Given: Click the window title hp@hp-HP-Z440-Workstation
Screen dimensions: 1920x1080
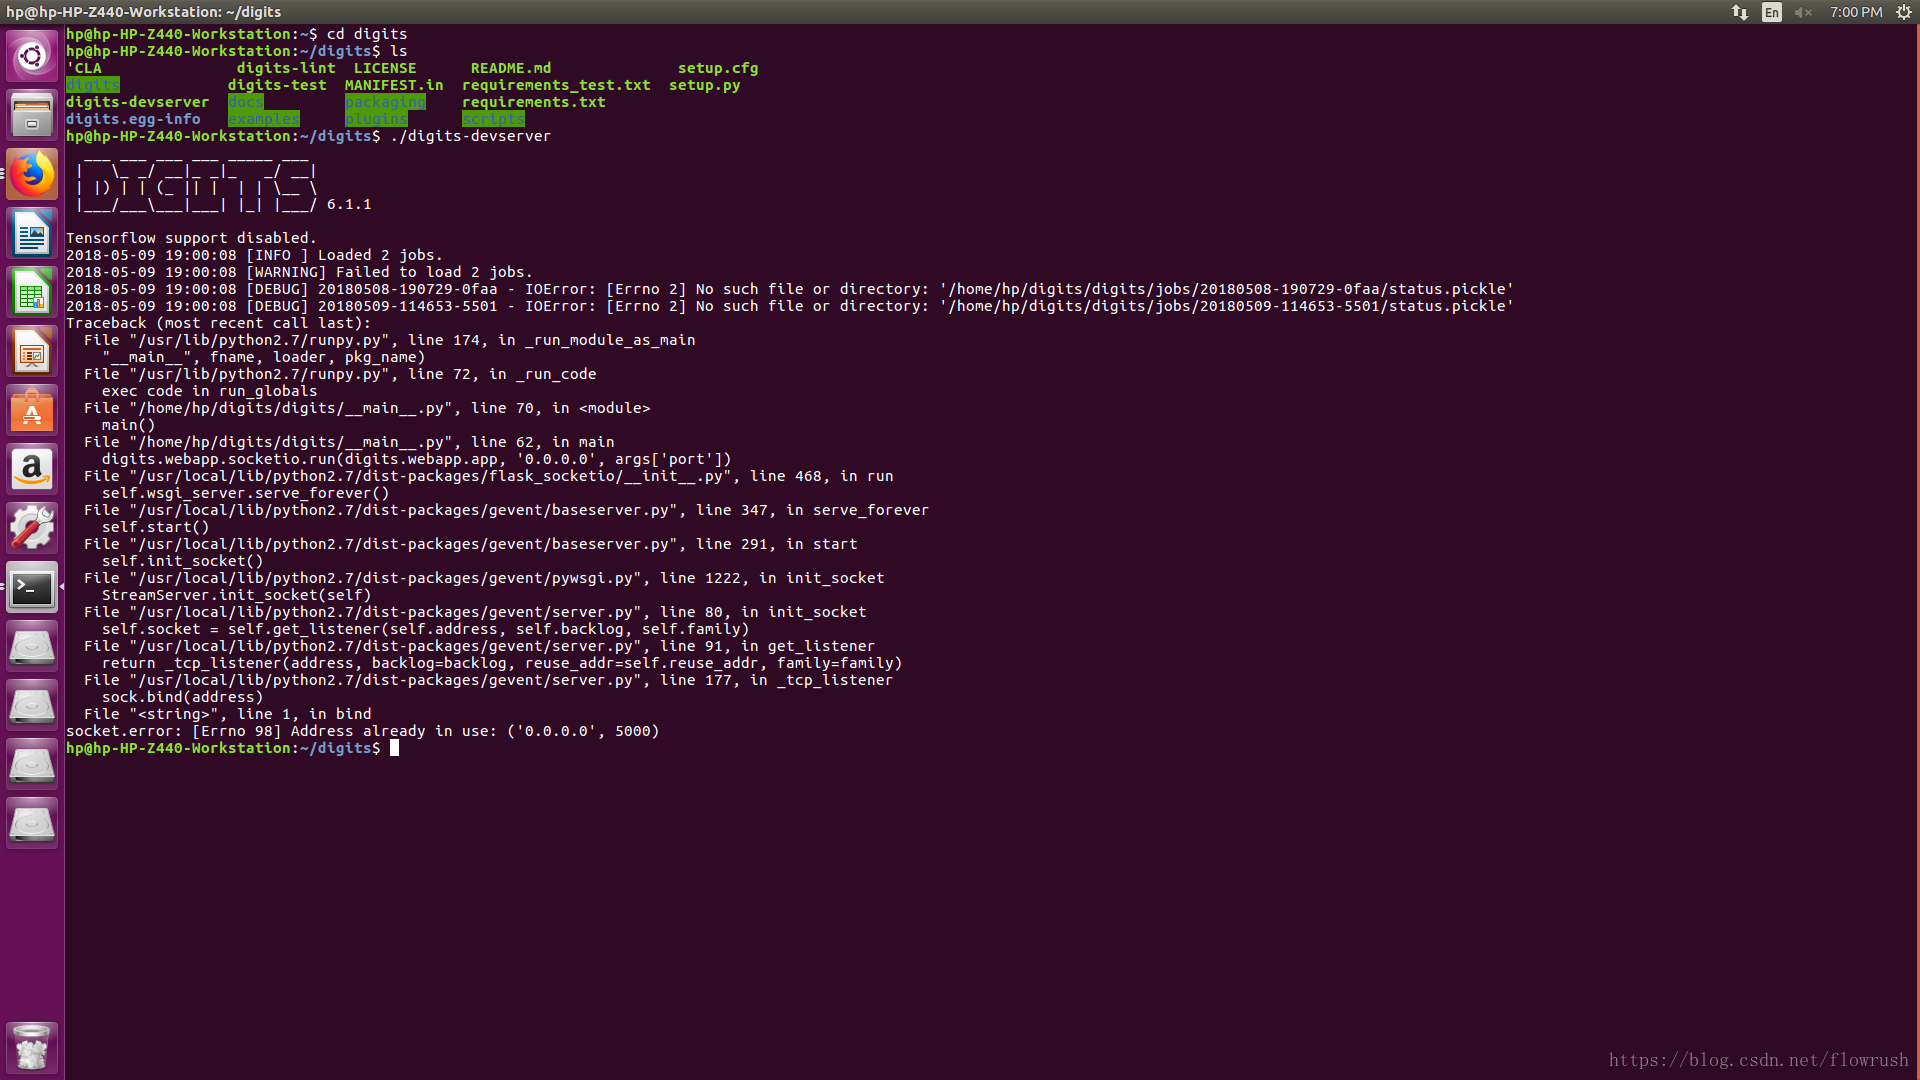Looking at the screenshot, I should coord(144,12).
